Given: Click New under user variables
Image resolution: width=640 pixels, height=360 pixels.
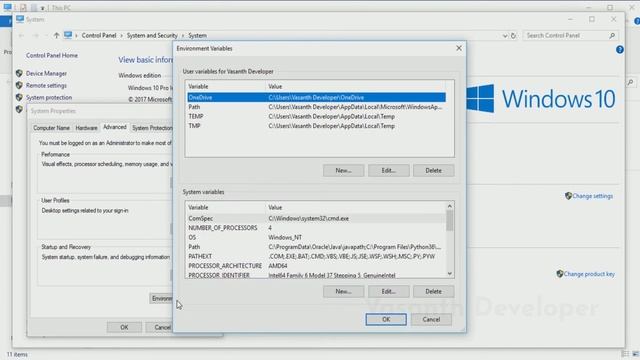Looking at the screenshot, I should point(343,170).
